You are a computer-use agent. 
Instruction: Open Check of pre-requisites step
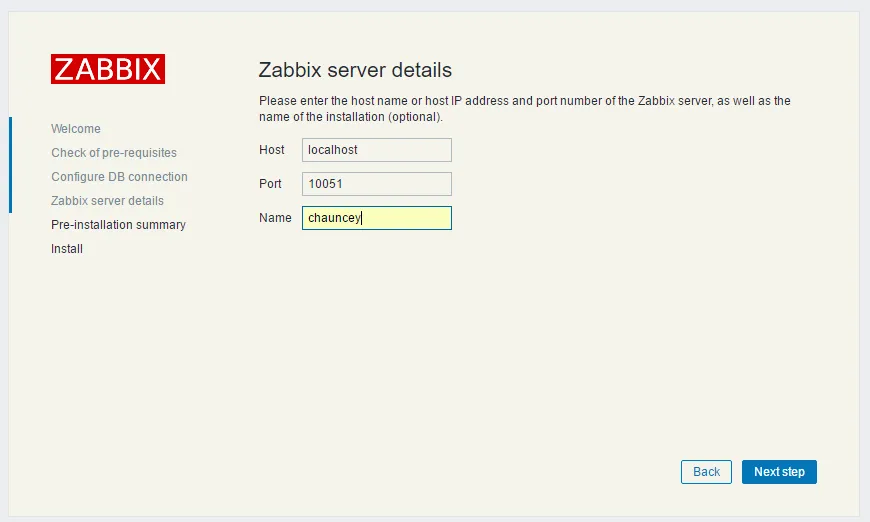(x=114, y=153)
